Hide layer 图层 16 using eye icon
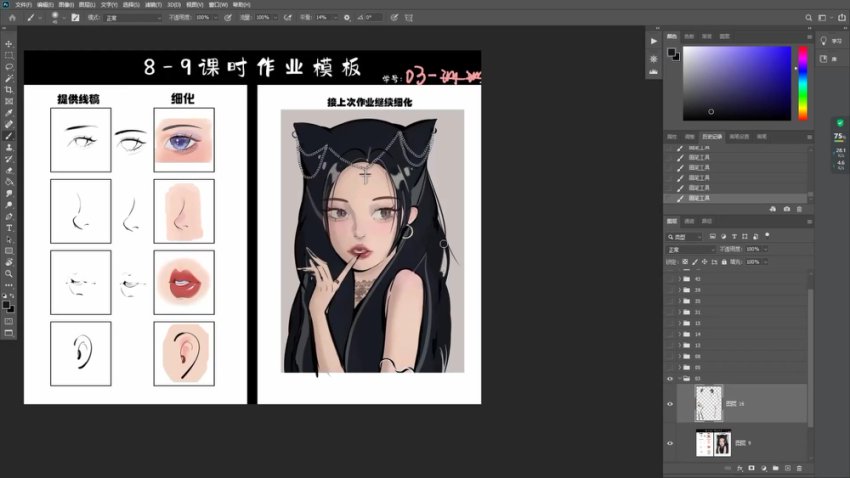 point(671,403)
